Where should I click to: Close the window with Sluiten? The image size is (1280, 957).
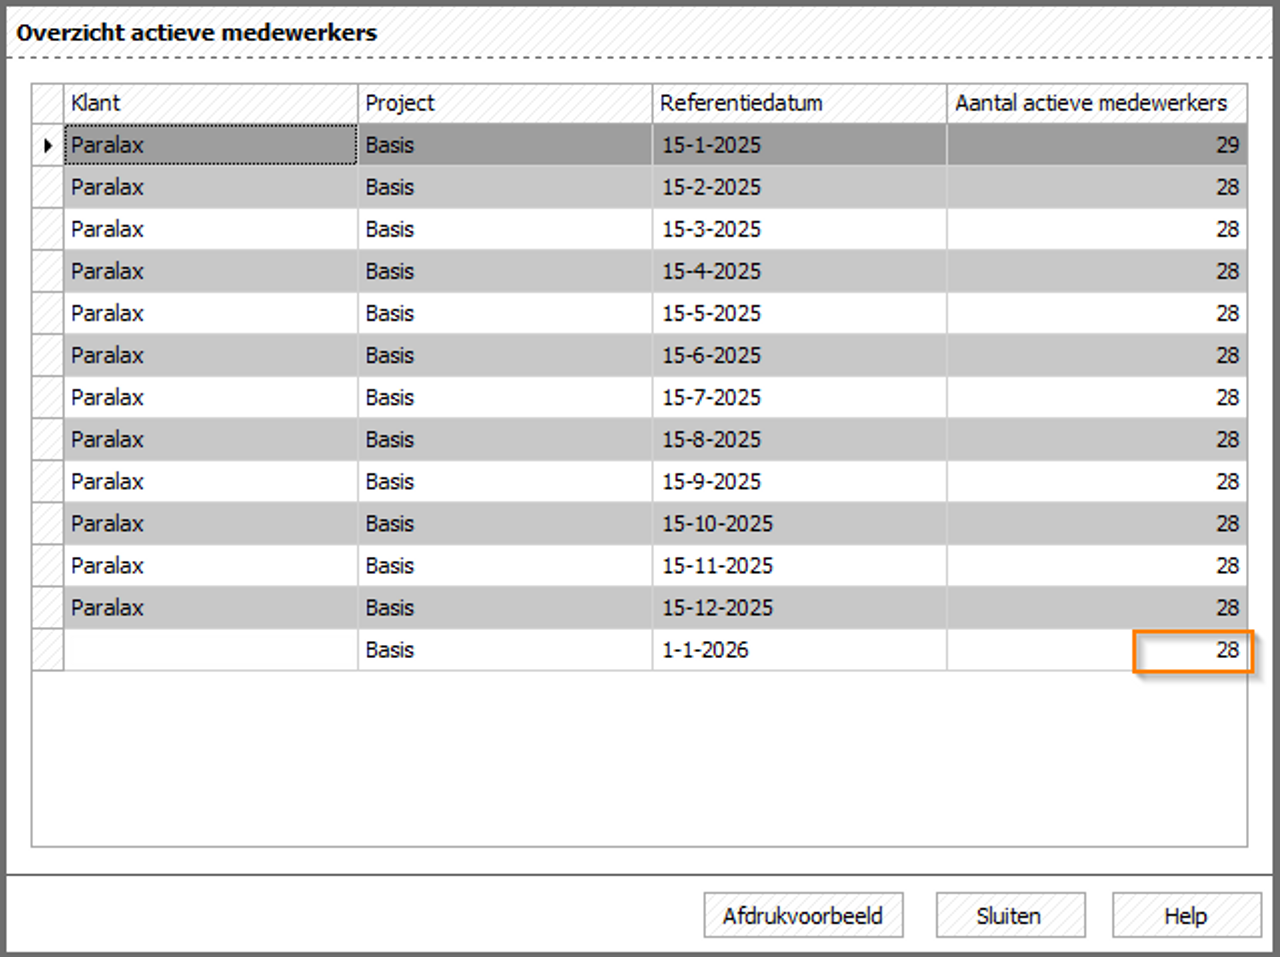tap(1010, 914)
